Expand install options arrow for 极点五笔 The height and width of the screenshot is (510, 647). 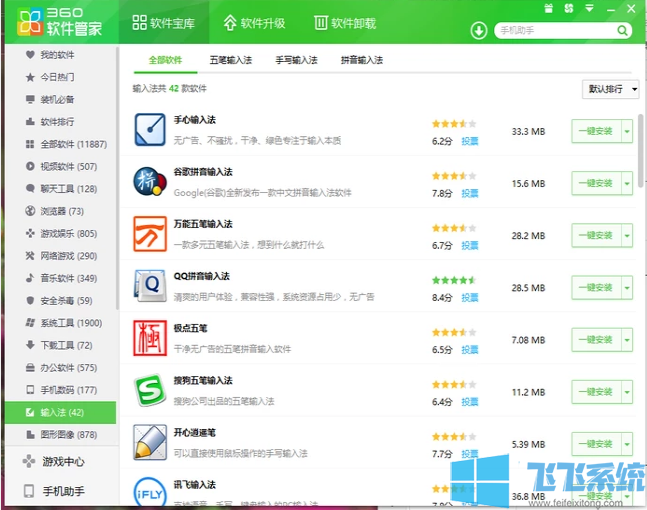(627, 340)
